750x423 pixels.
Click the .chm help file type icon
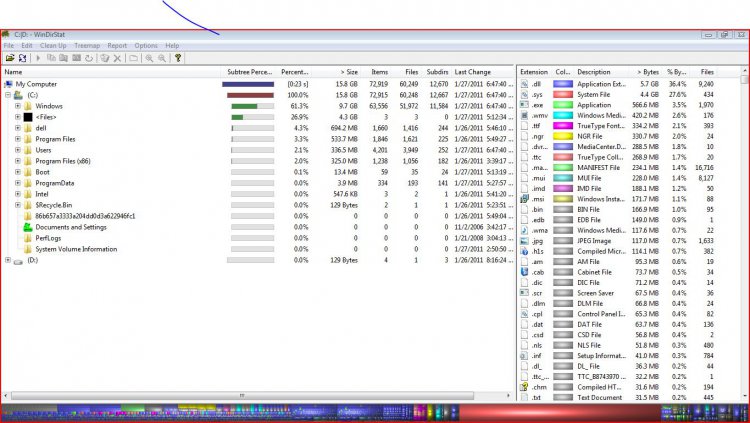tap(524, 387)
